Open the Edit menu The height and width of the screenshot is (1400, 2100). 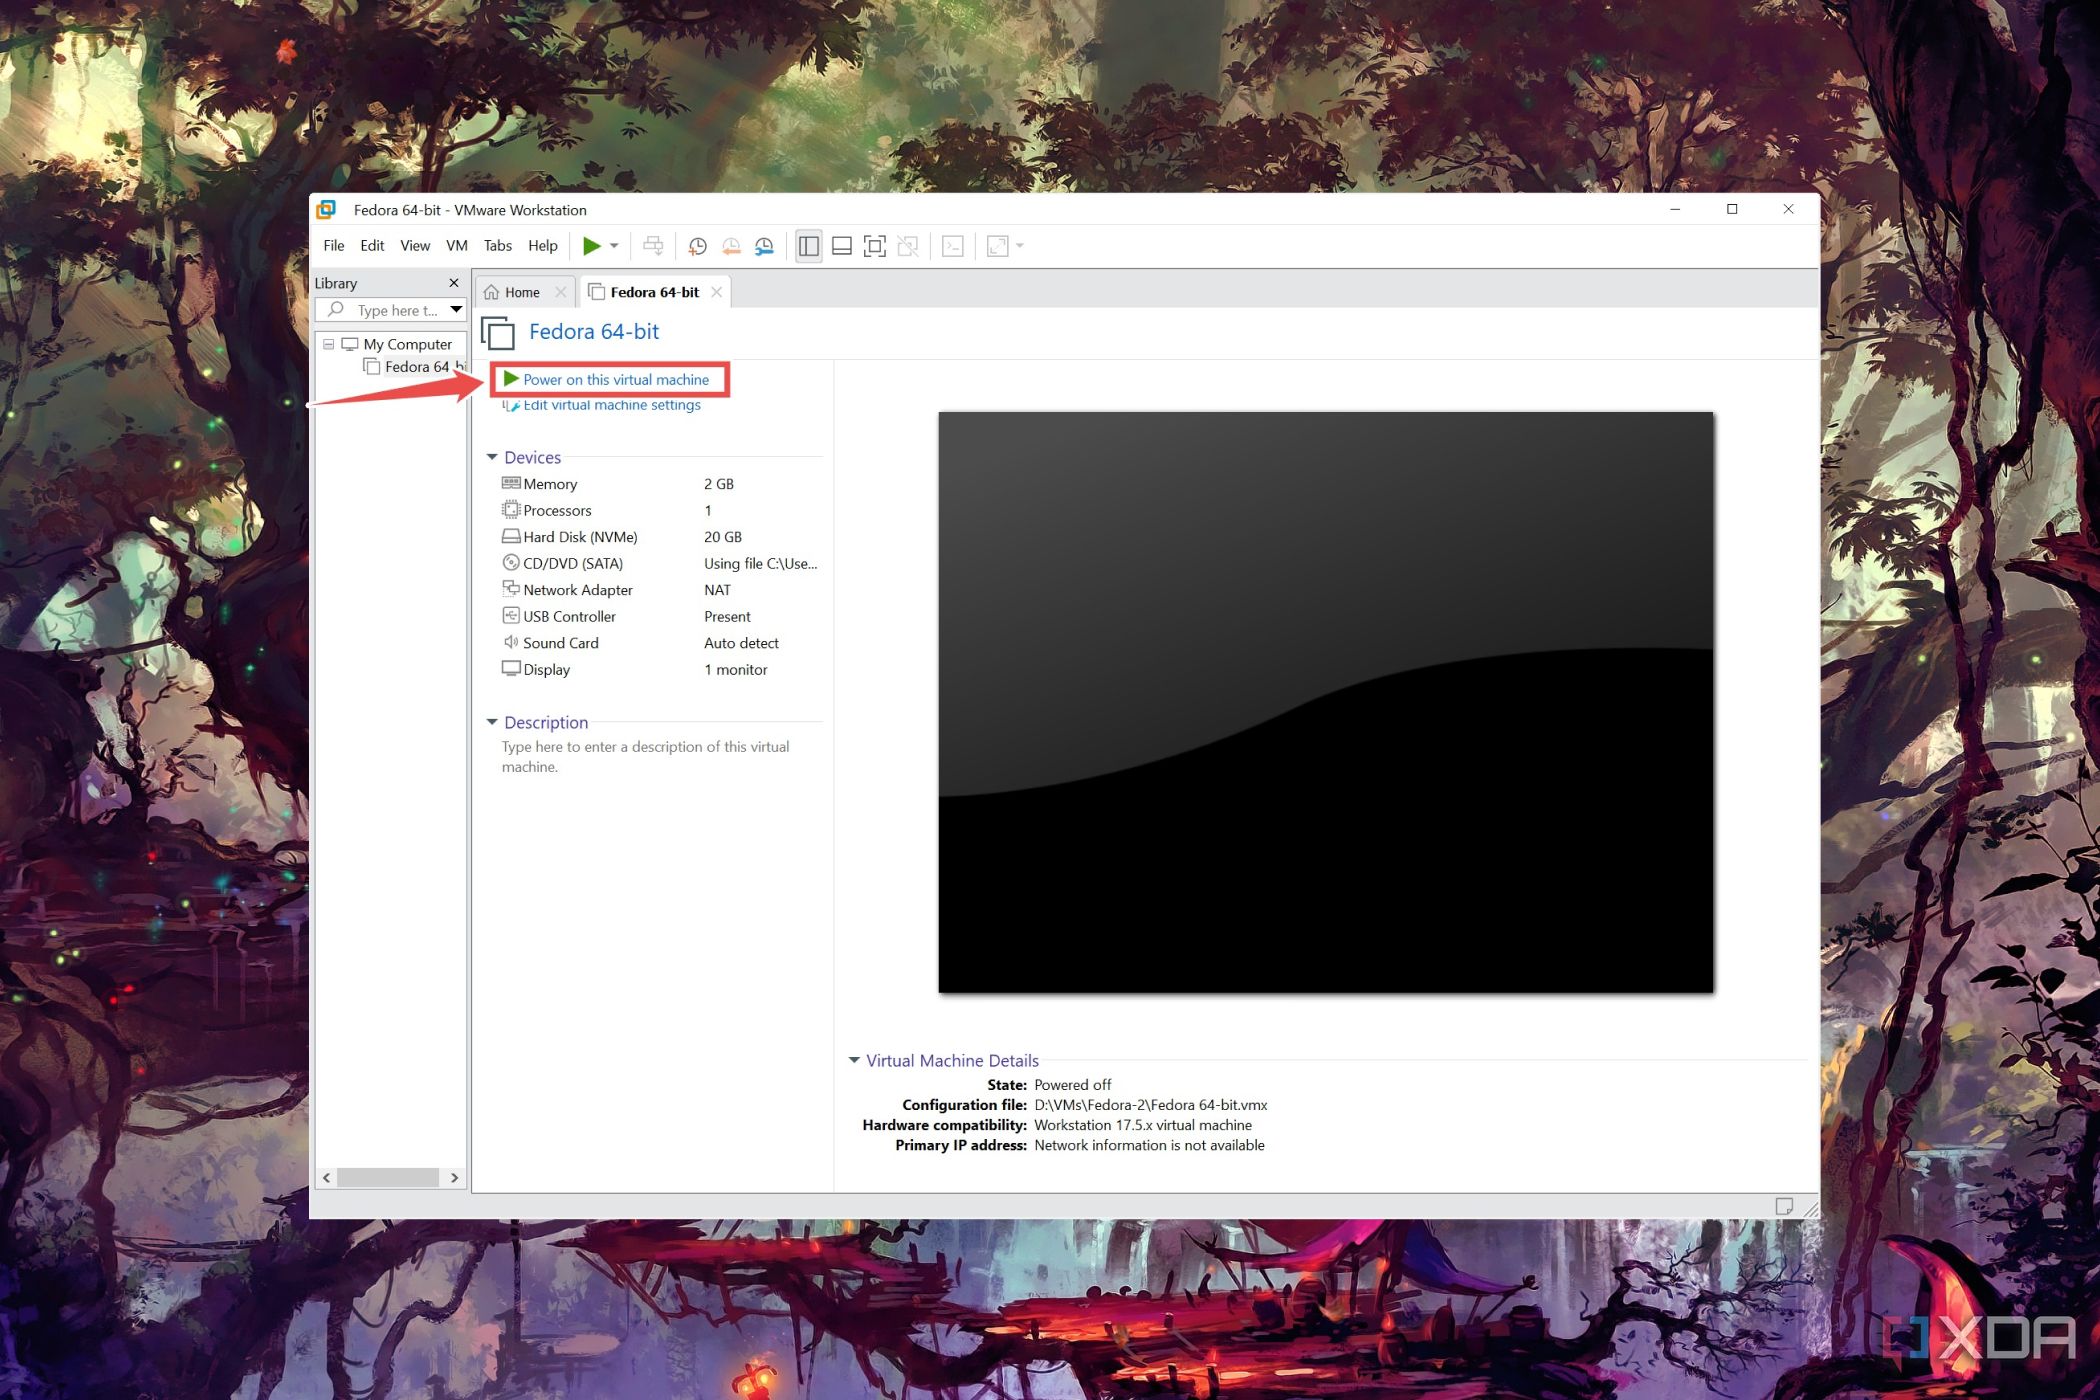point(372,246)
